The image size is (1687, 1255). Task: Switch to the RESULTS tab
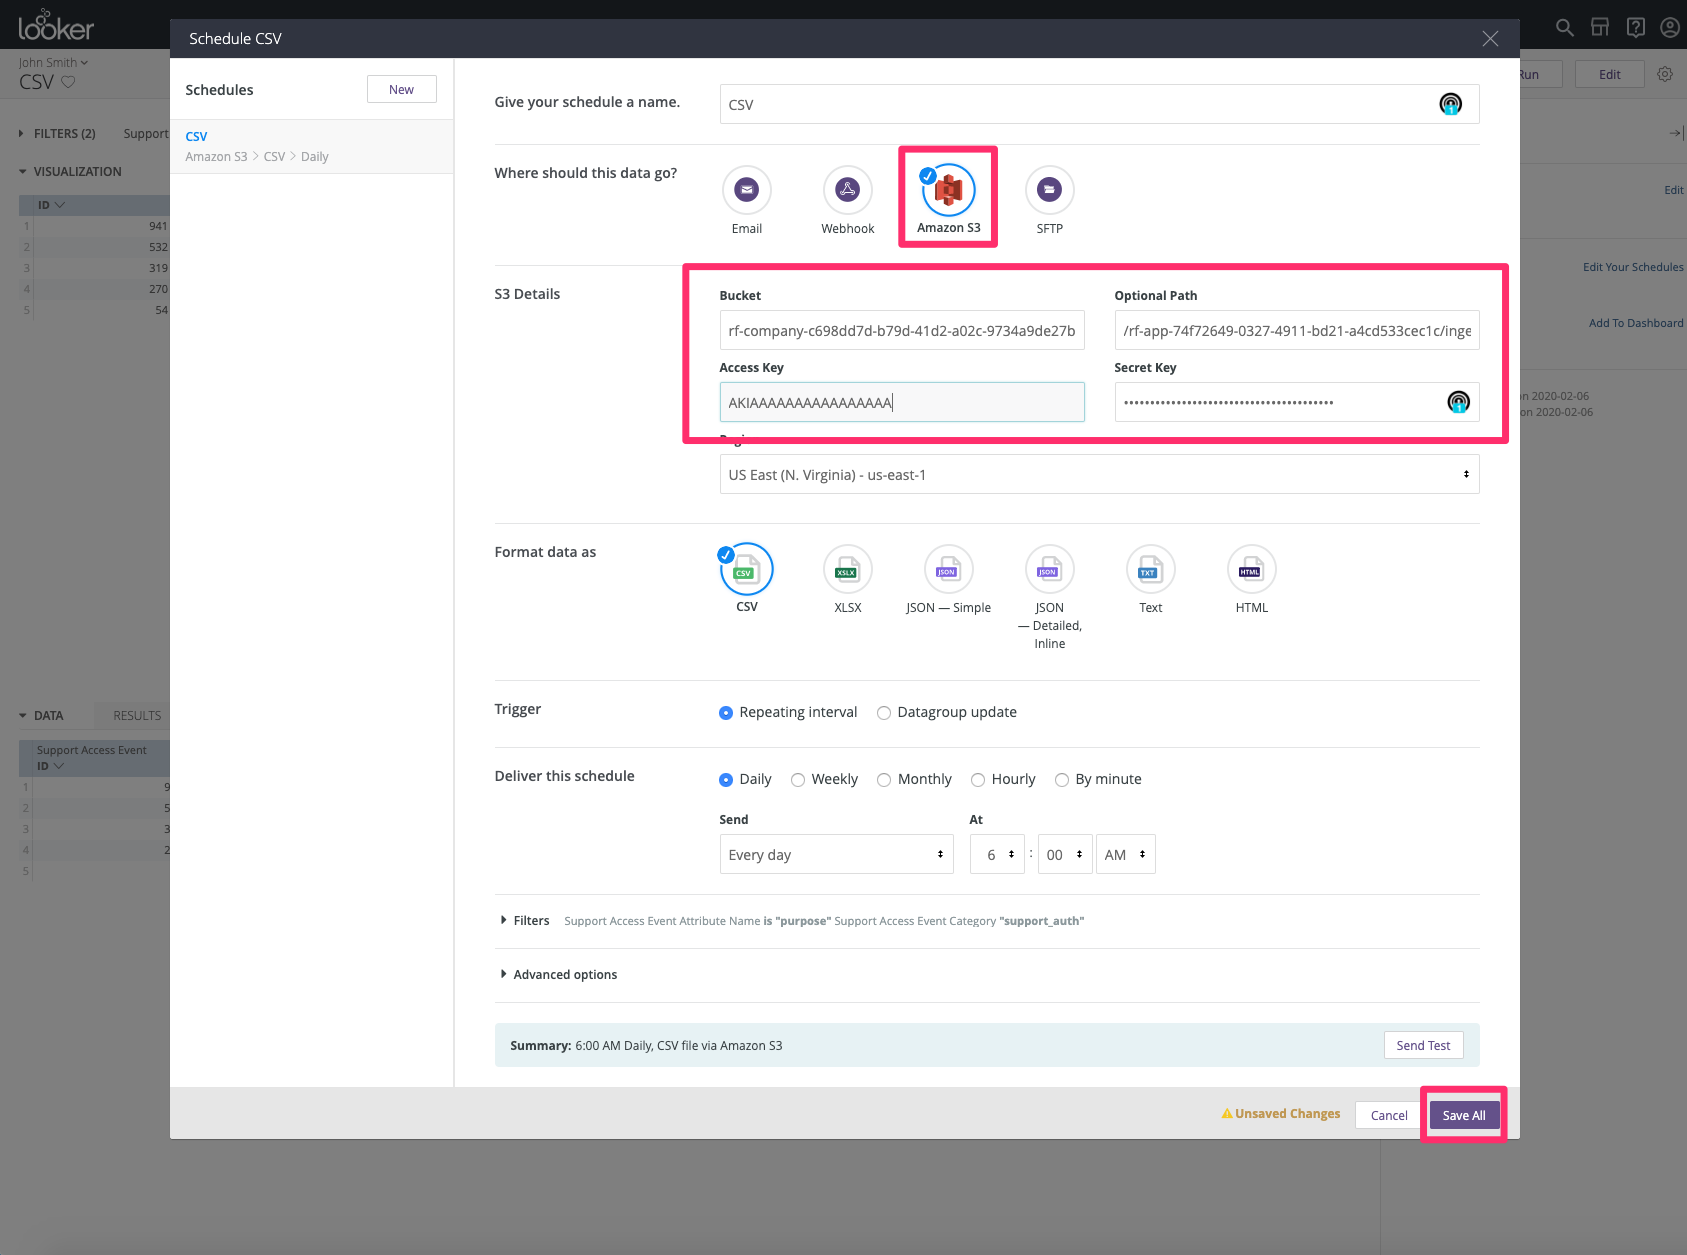click(137, 715)
